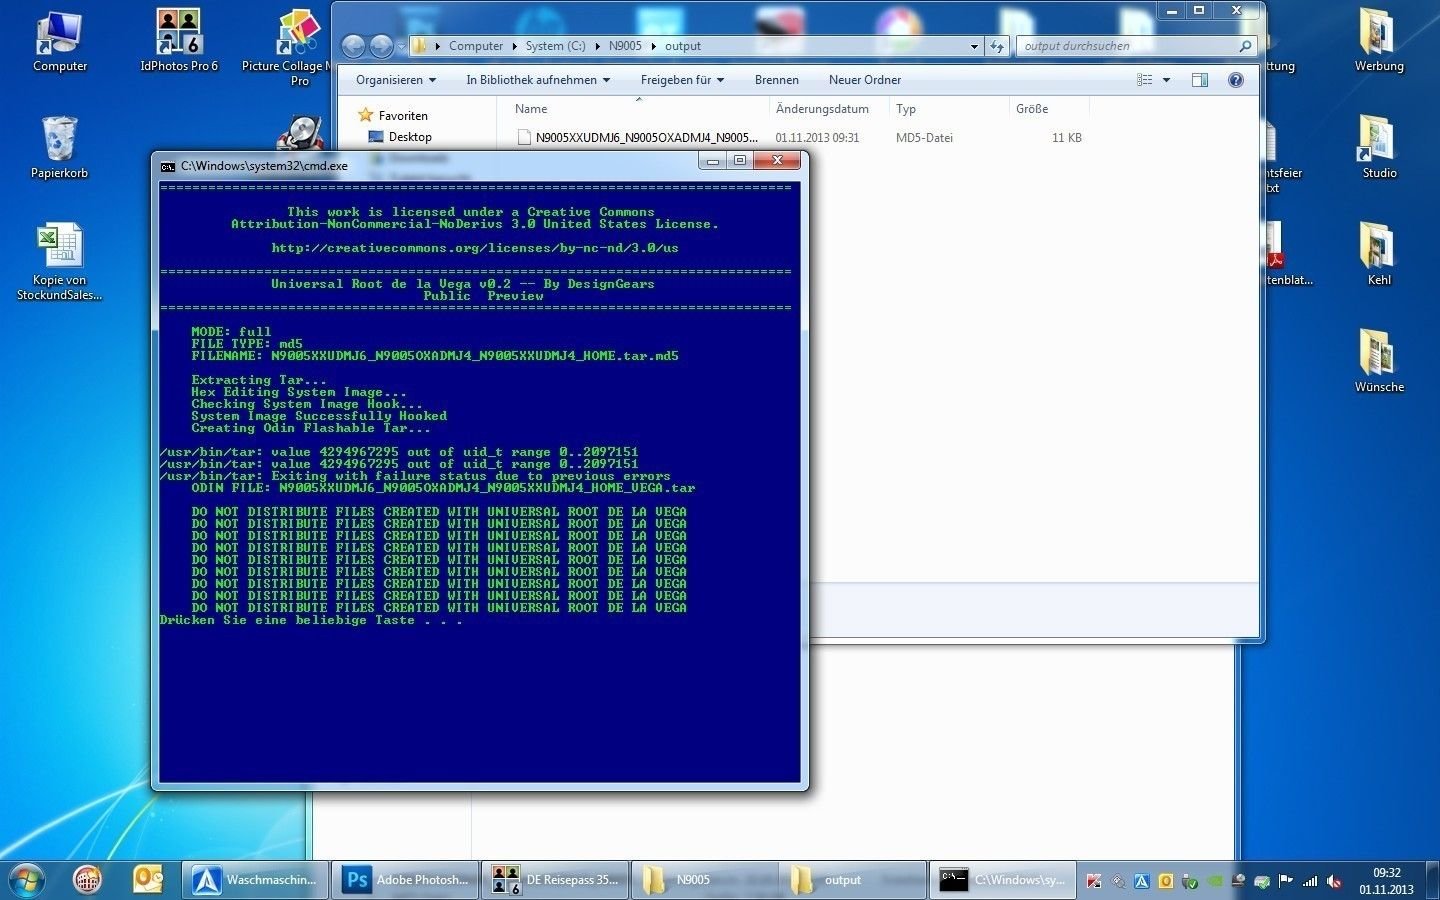Open the Picture Collage Maker Pro shortcut
The height and width of the screenshot is (900, 1440).
(288, 47)
